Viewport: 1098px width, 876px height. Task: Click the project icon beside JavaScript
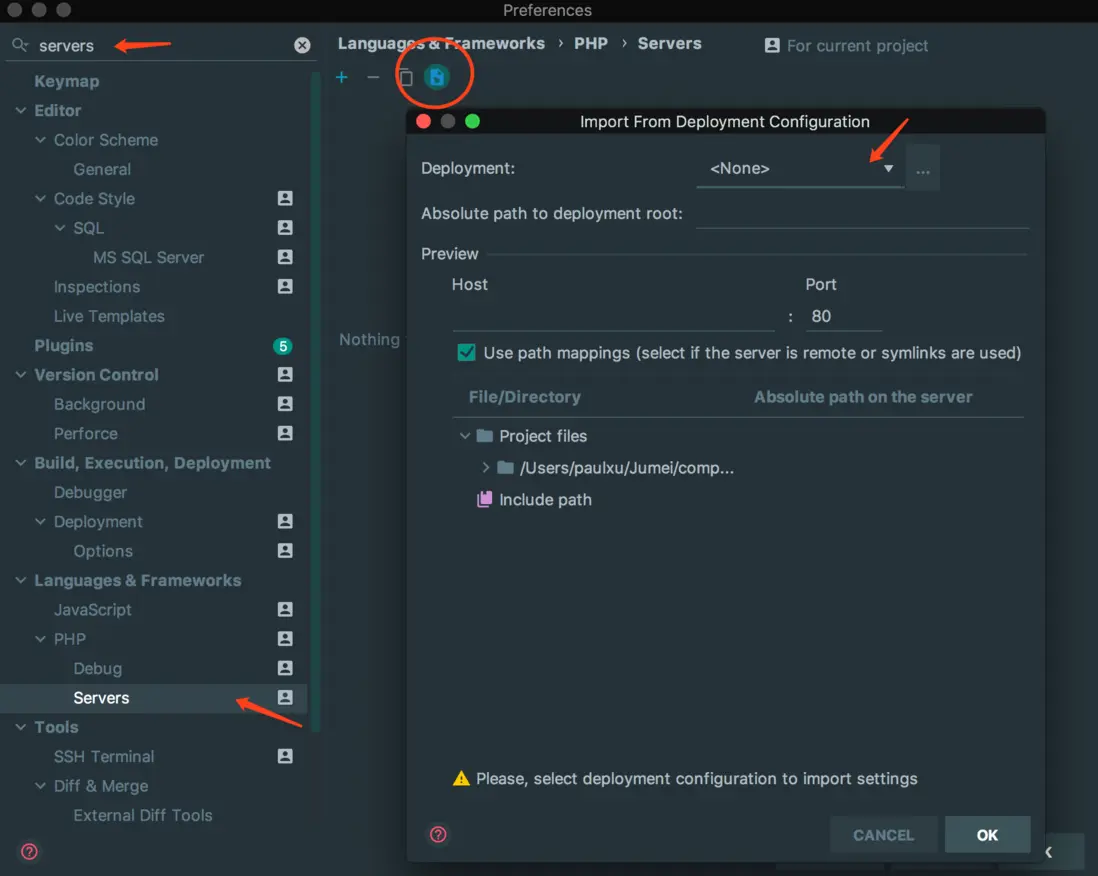(285, 609)
